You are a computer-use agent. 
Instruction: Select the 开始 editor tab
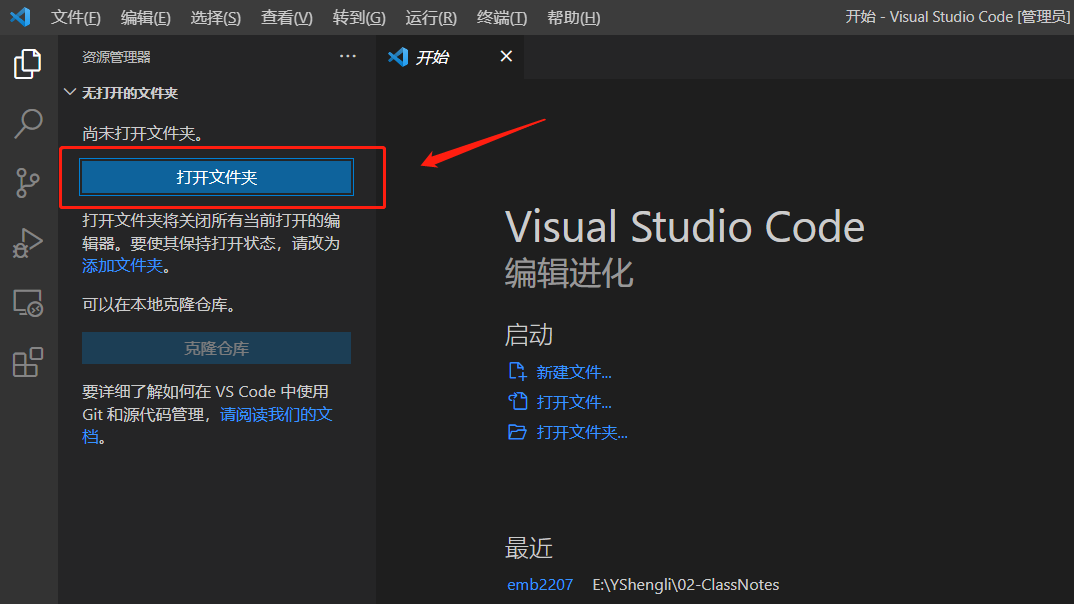pos(450,57)
